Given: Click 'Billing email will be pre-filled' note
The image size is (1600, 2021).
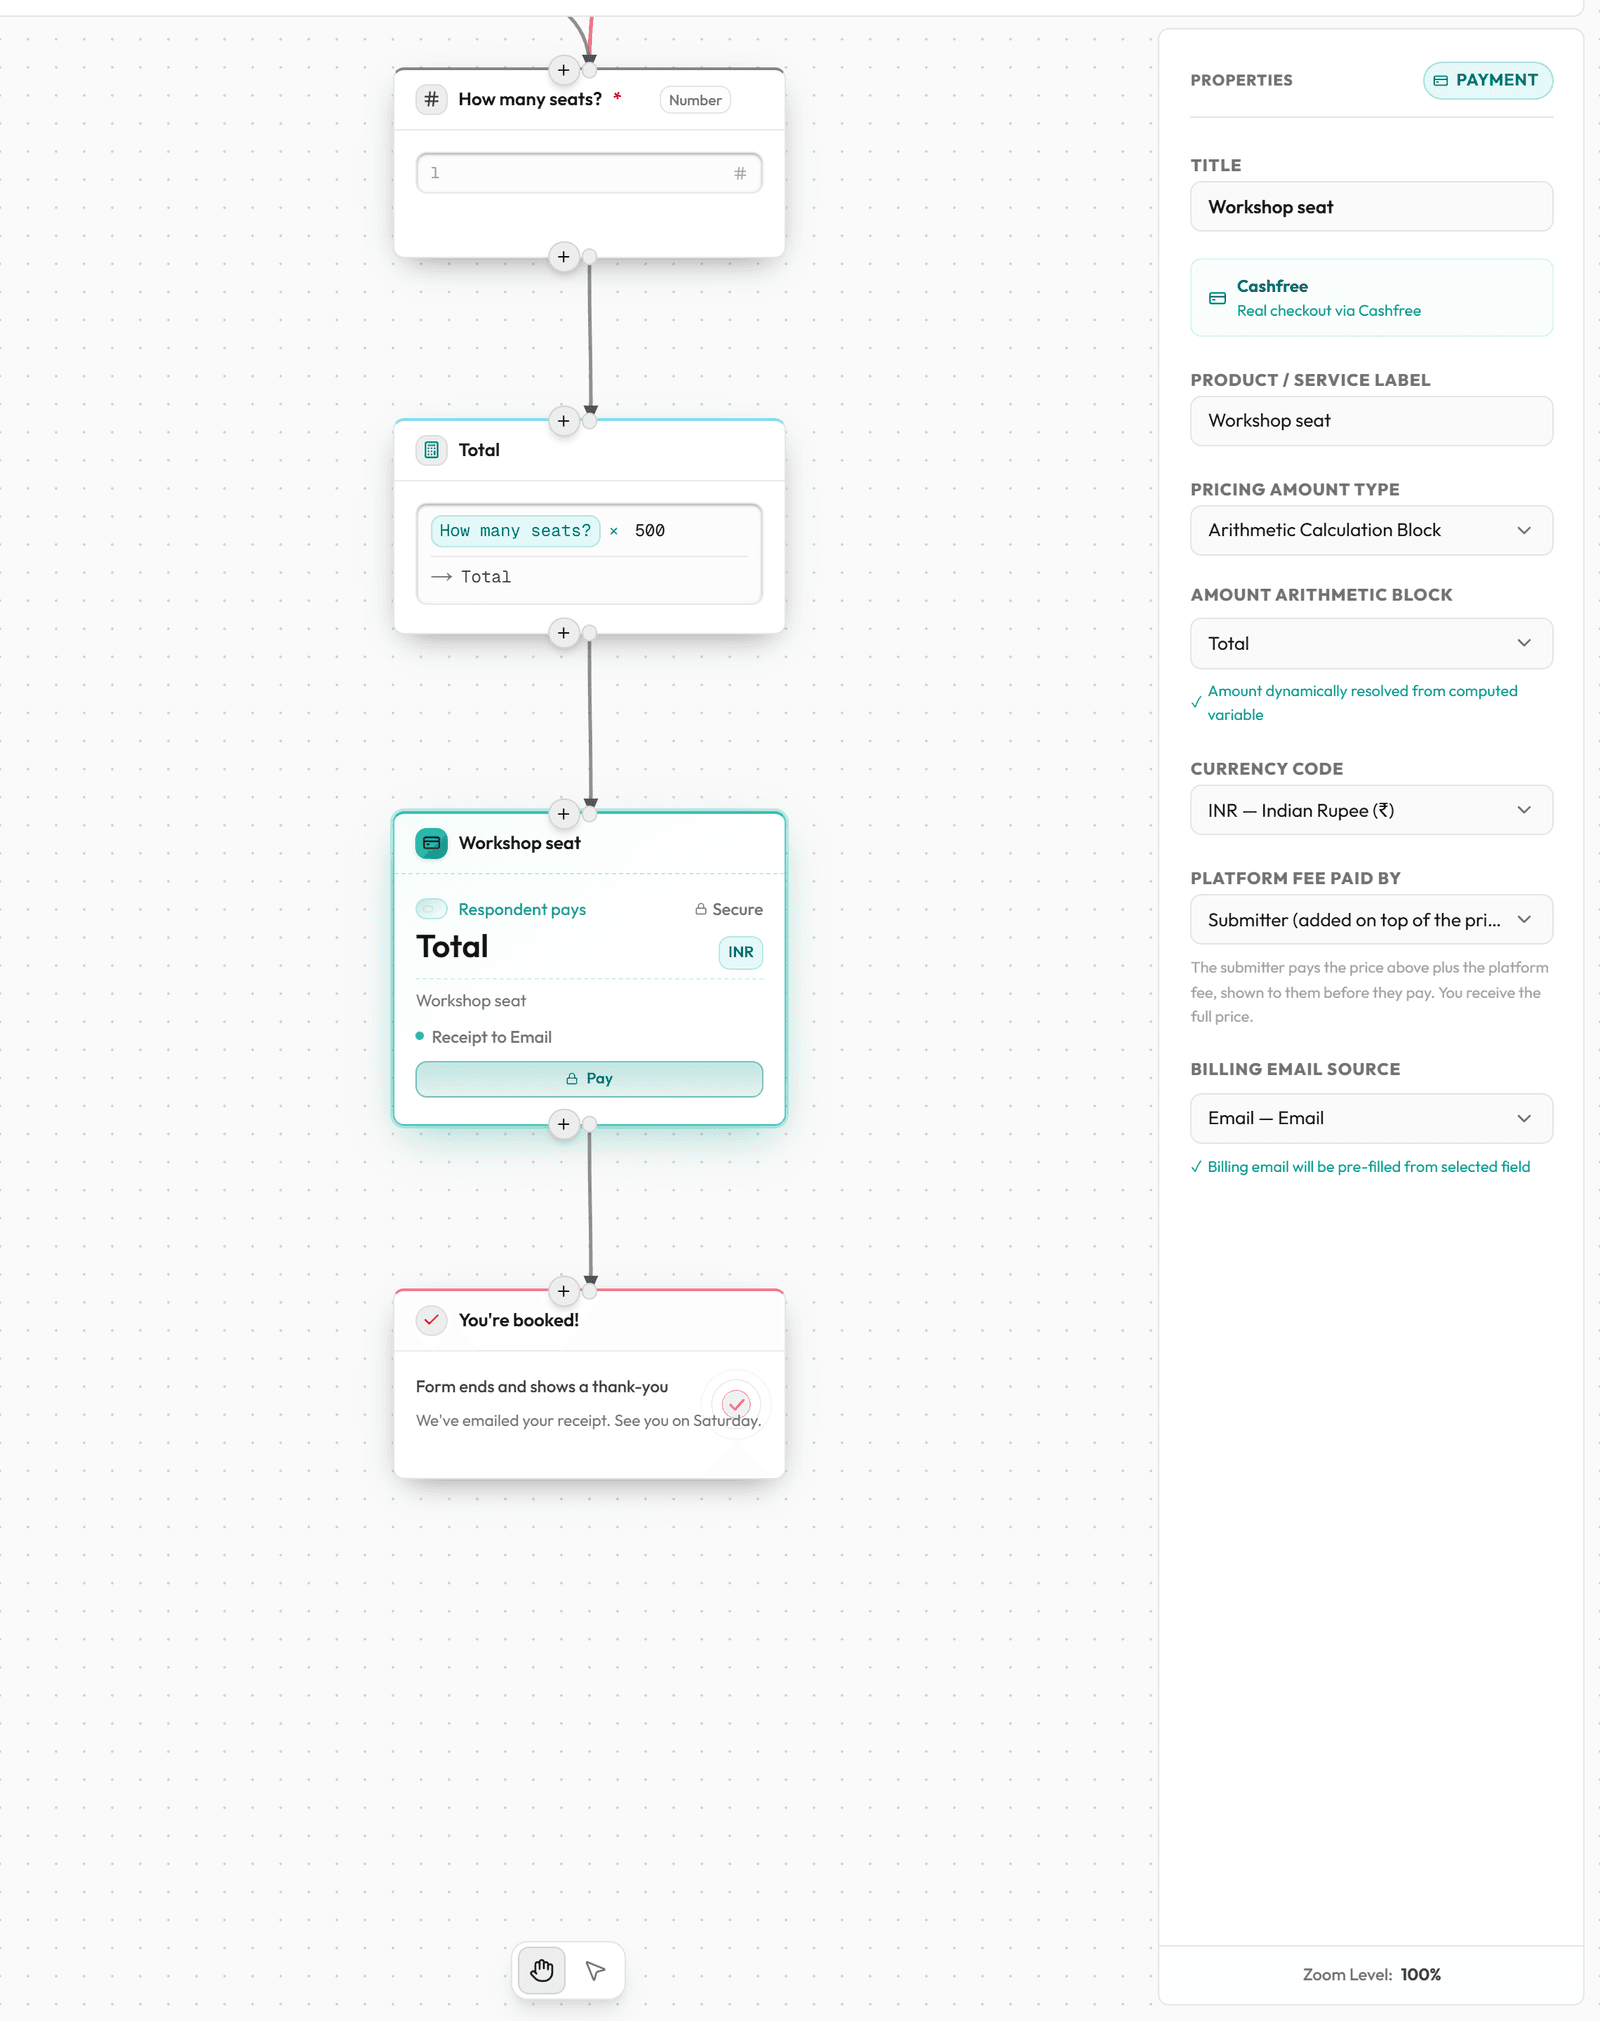Looking at the screenshot, I should click(x=1361, y=1167).
